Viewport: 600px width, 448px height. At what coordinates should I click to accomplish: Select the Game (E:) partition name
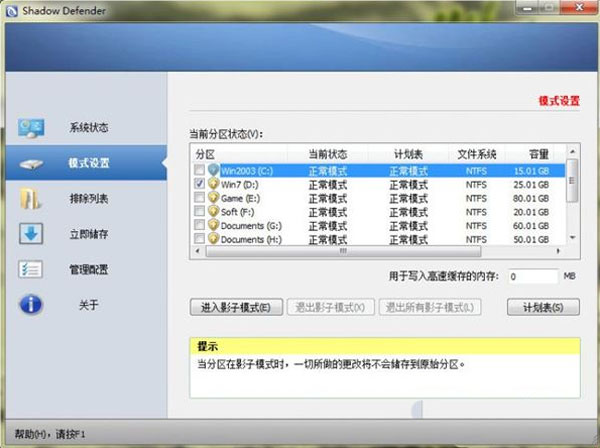(x=240, y=198)
